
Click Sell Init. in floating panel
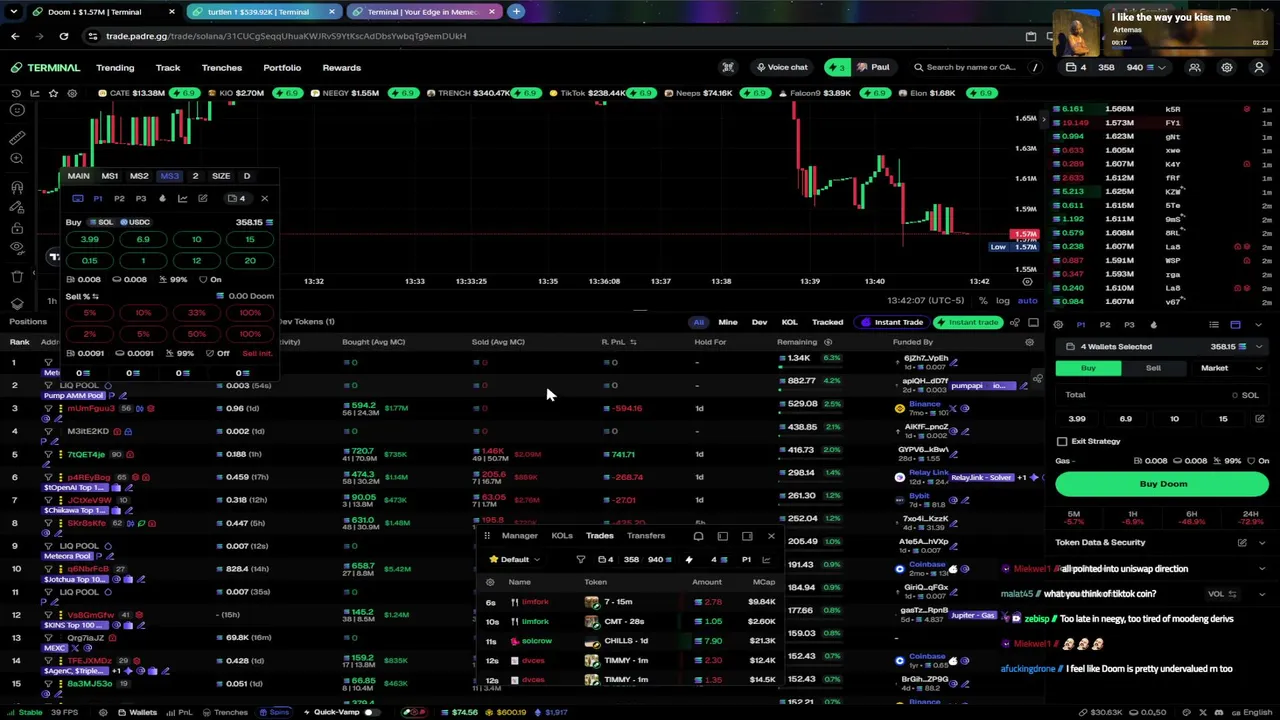(257, 354)
